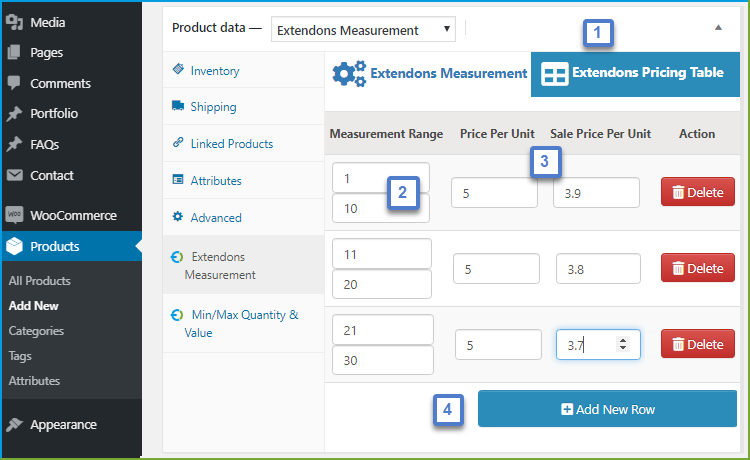This screenshot has width=750, height=460.
Task: Edit range end field containing 10
Action: pos(381,208)
